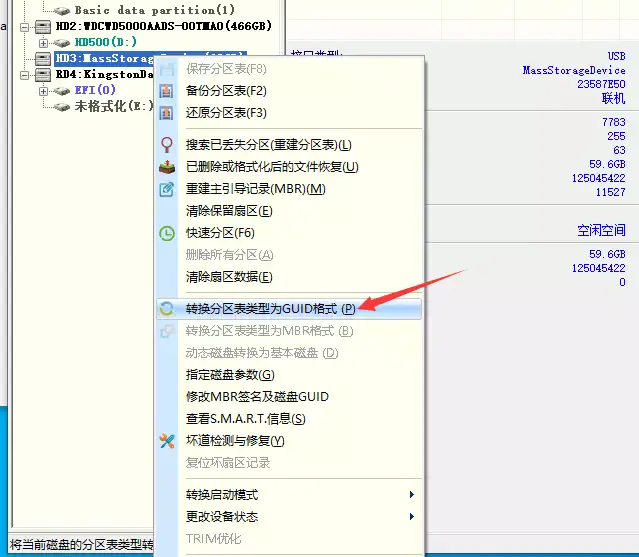Click the 11527 value in disk info
The width and height of the screenshot is (639, 557).
[x=610, y=192]
